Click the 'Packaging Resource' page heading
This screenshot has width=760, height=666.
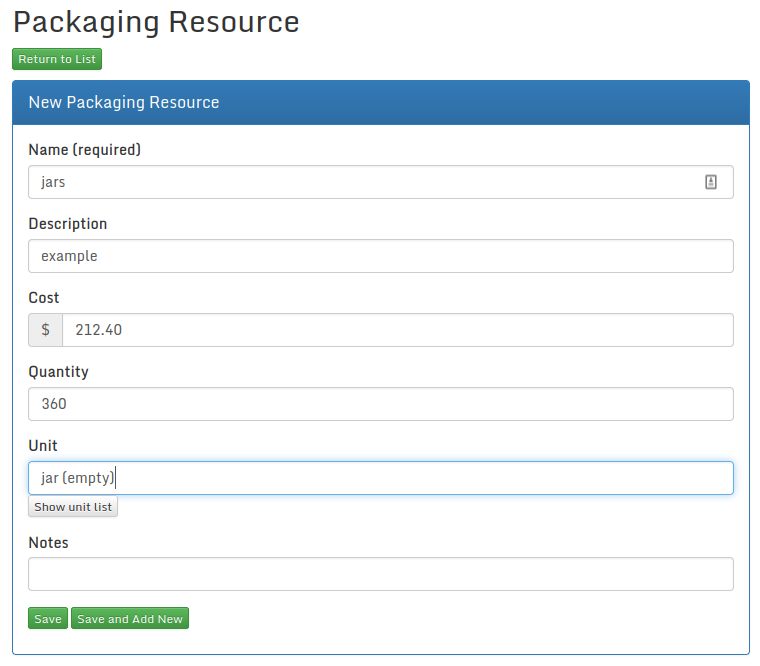[156, 22]
